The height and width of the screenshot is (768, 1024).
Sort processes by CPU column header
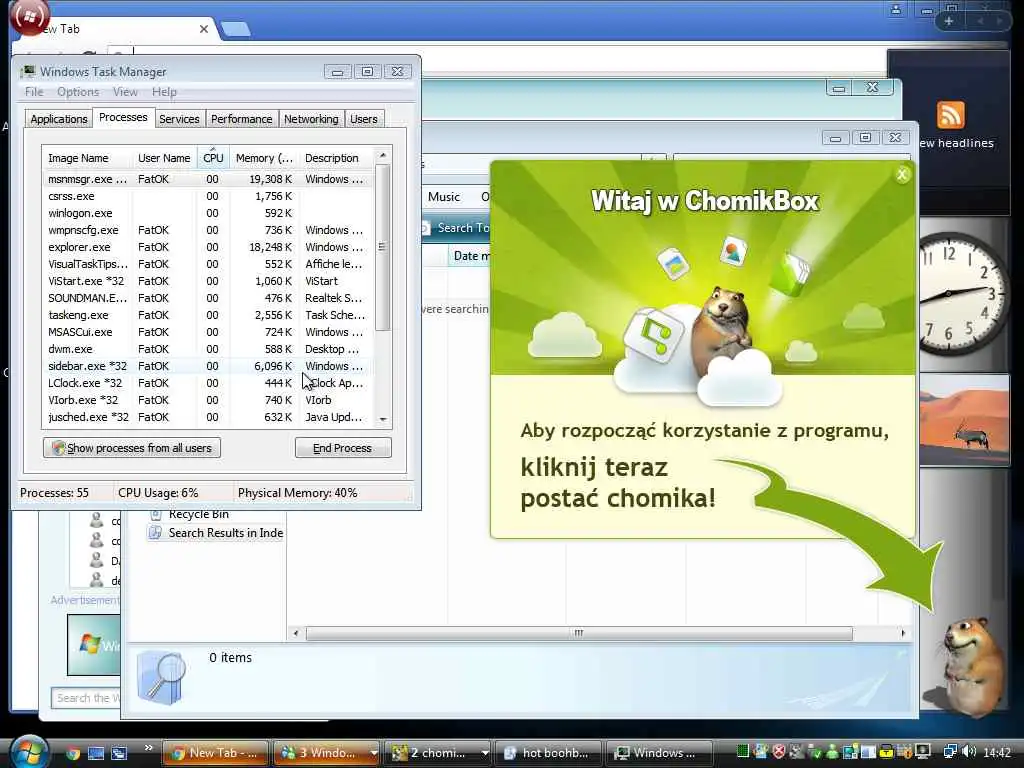213,158
